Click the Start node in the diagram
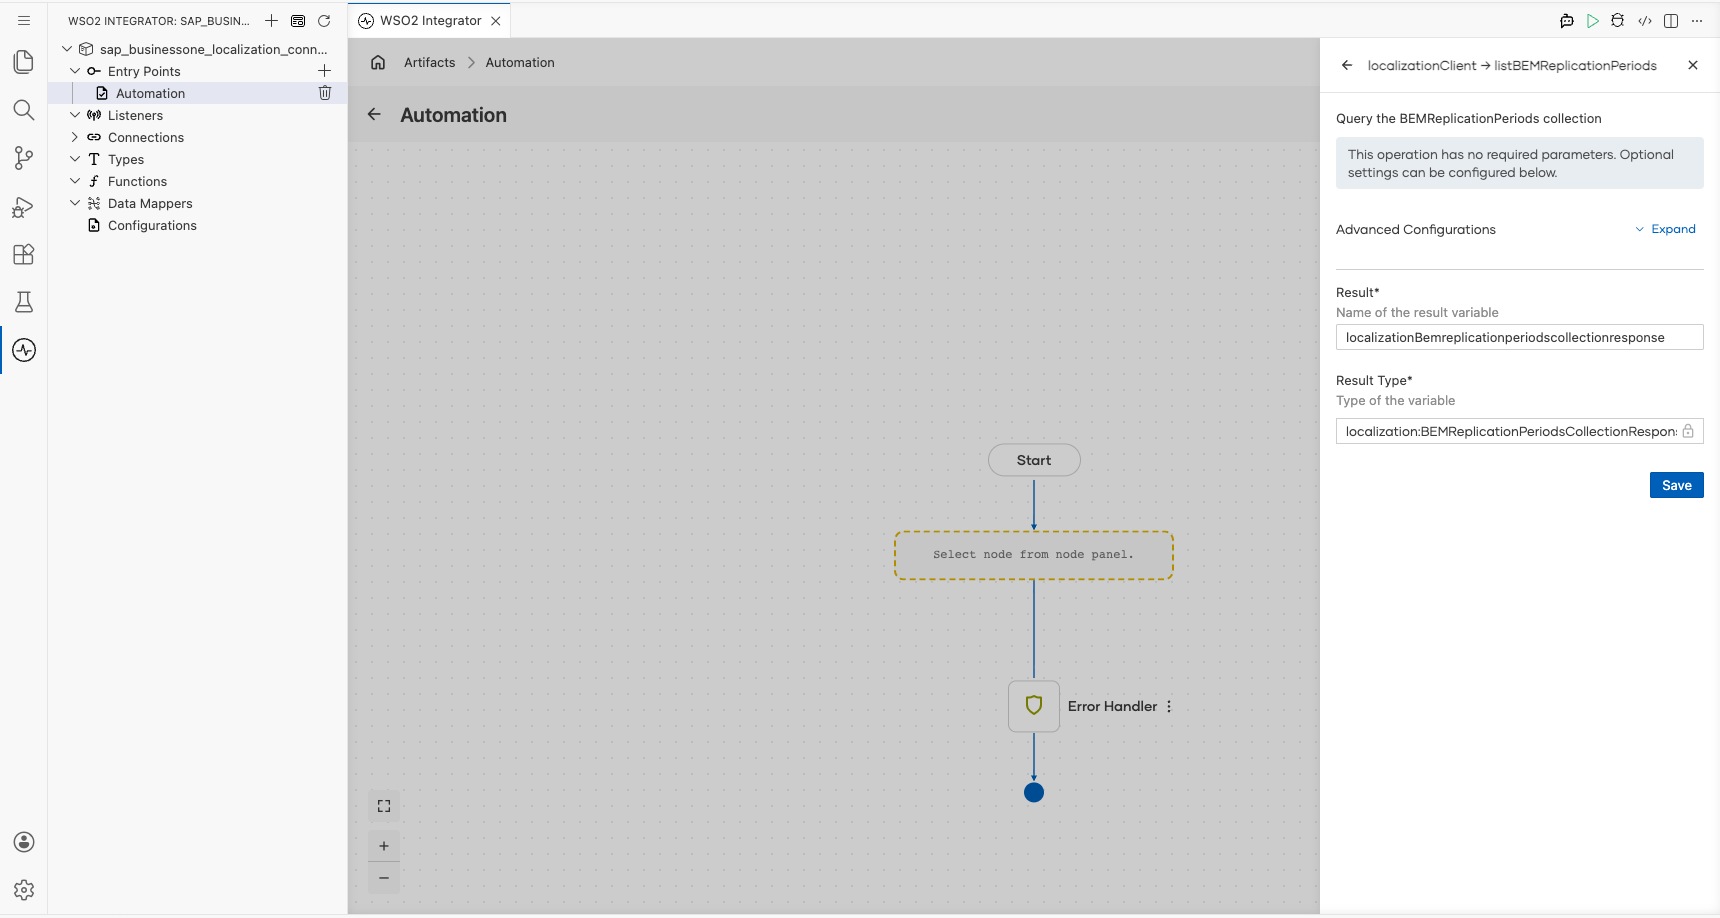The height and width of the screenshot is (918, 1720). pyautogui.click(x=1034, y=460)
